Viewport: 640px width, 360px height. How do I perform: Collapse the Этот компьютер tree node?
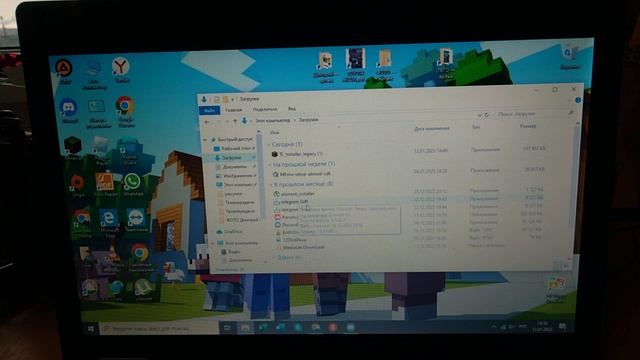pyautogui.click(x=212, y=243)
